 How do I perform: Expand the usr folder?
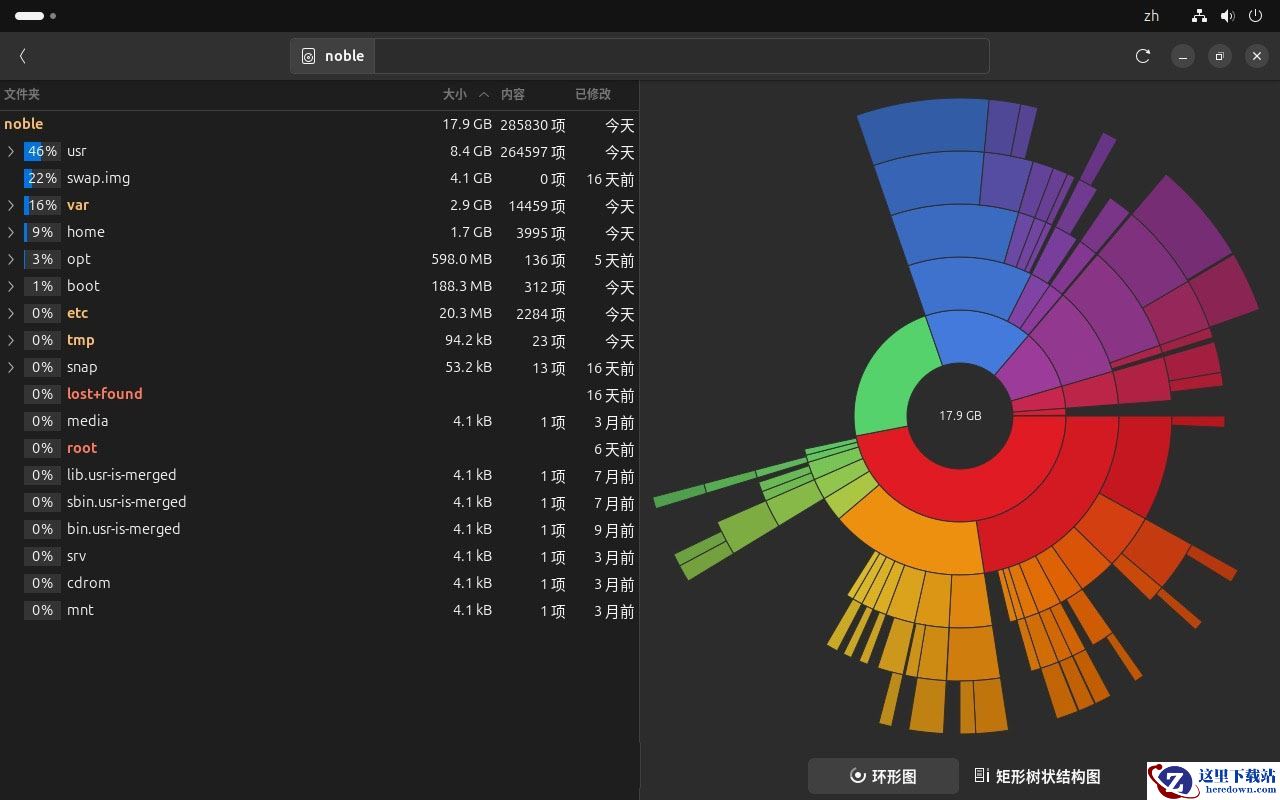tap(11, 151)
